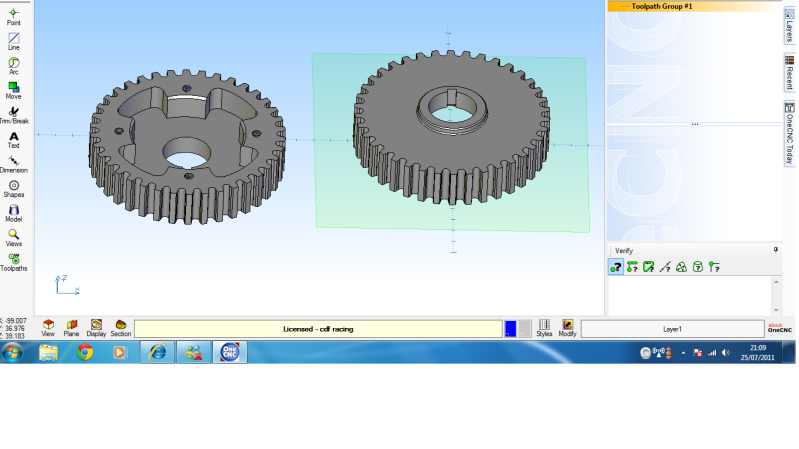Screen dimensions: 799x449
Task: Choose the Move tool
Action: pyautogui.click(x=14, y=90)
